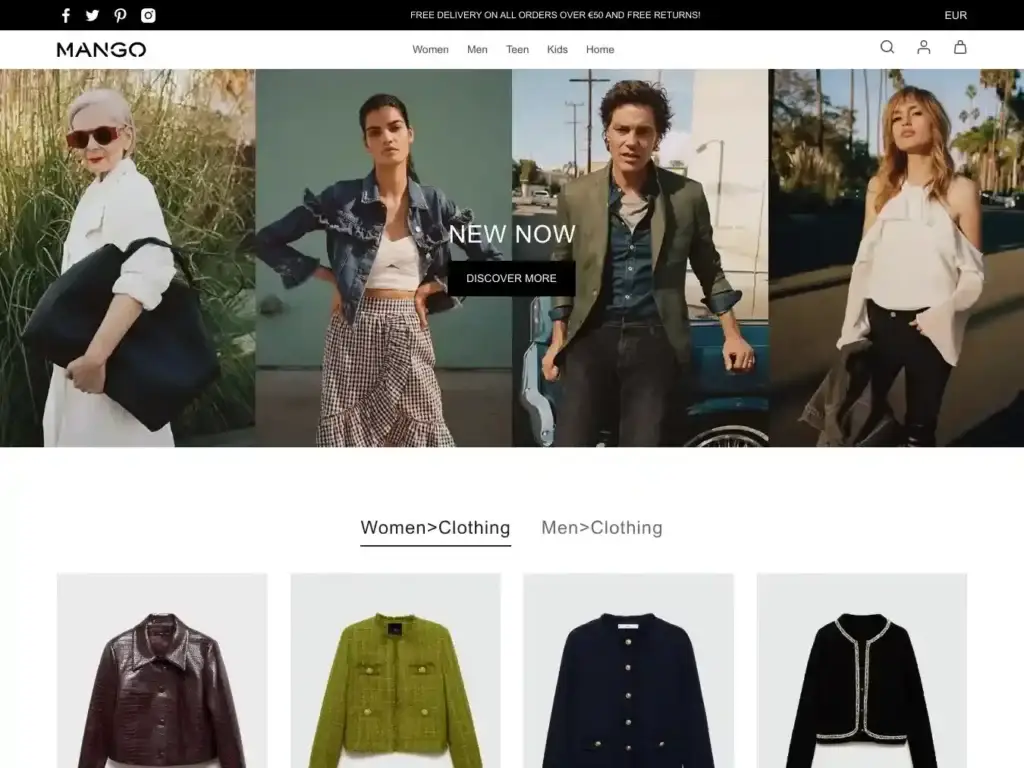Viewport: 1024px width, 768px height.
Task: Click the Discover More button
Action: (511, 278)
